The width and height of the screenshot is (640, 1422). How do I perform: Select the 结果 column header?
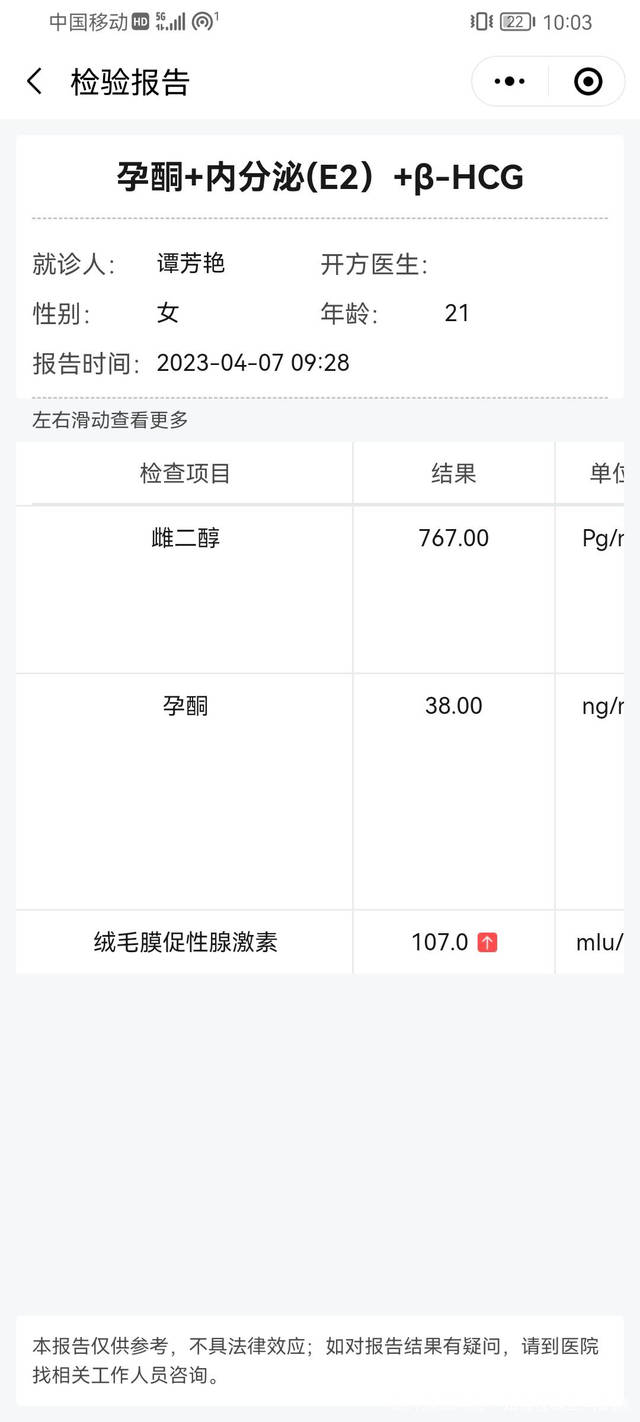pyautogui.click(x=453, y=474)
